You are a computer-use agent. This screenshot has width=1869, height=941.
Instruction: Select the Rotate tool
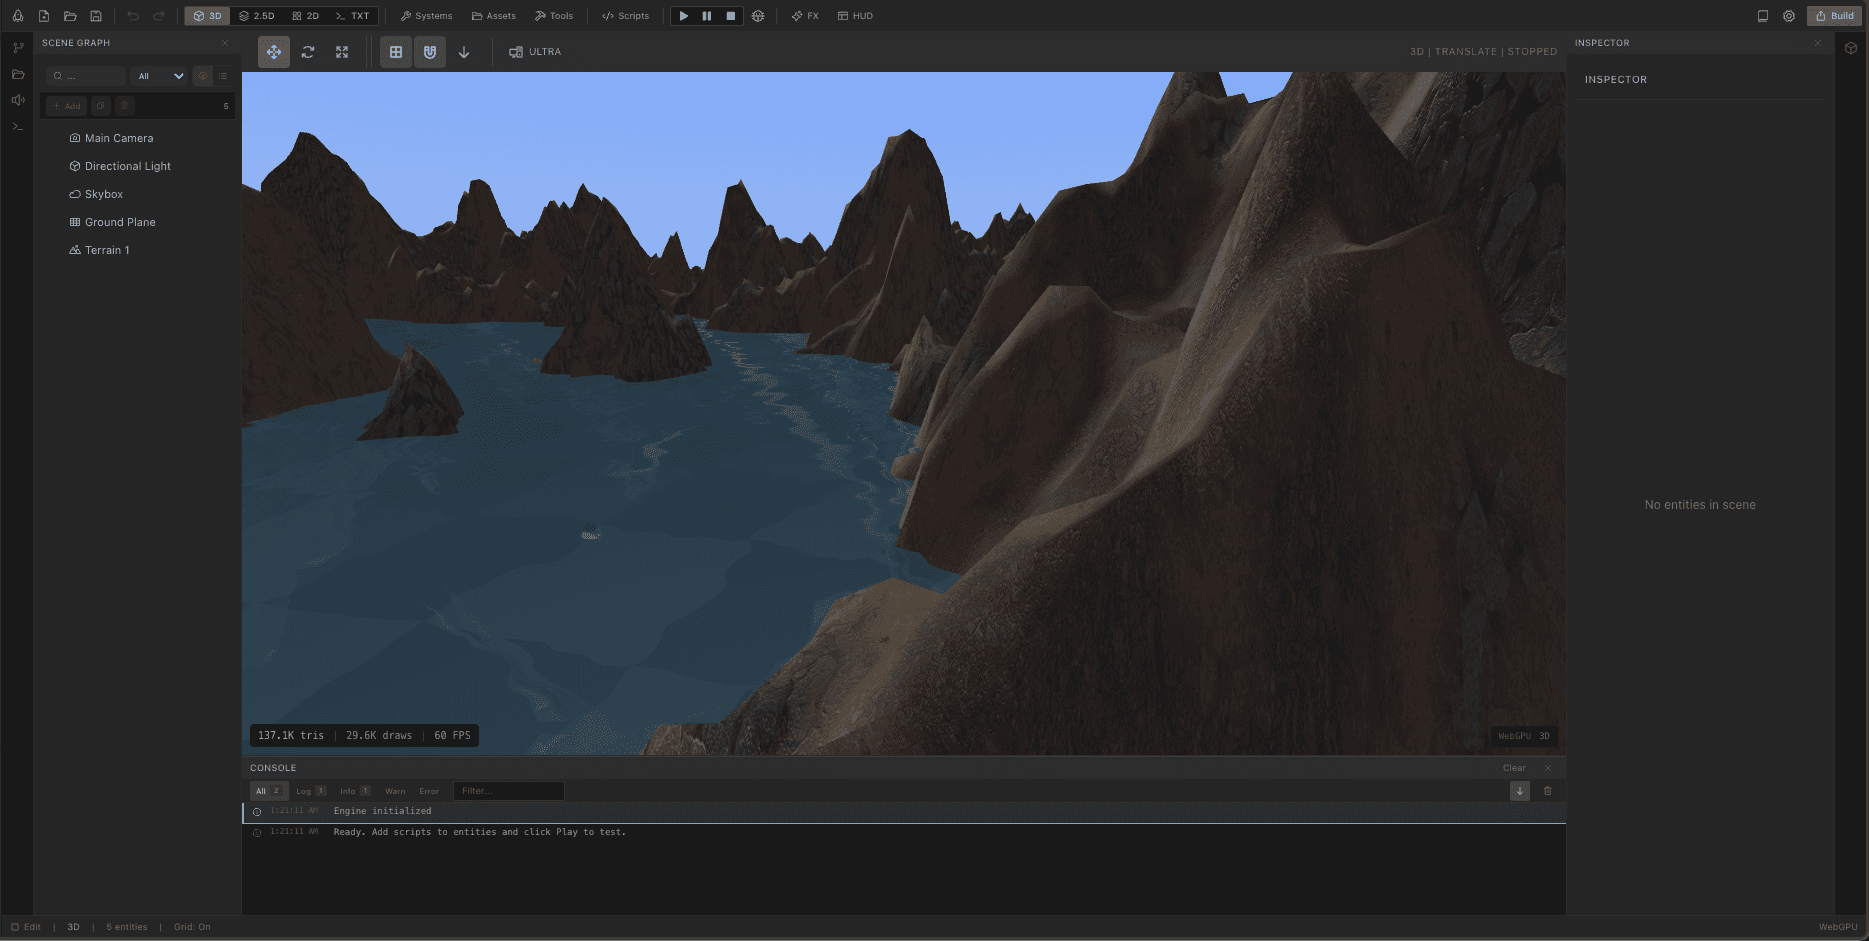tap(308, 52)
